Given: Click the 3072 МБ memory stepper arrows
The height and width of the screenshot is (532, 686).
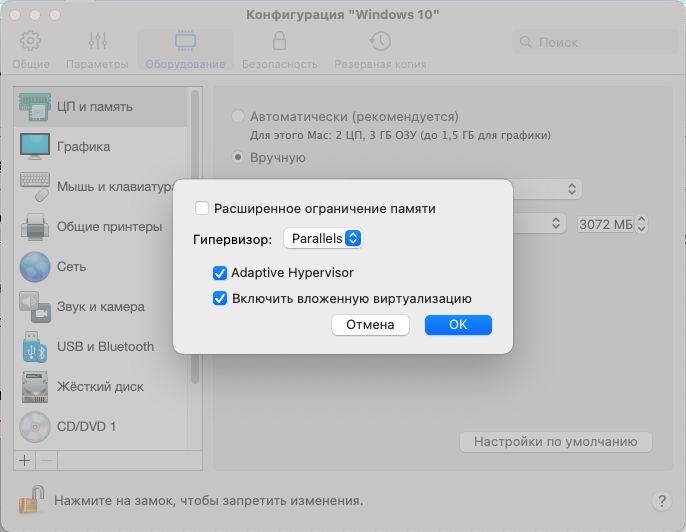Looking at the screenshot, I should (x=643, y=224).
